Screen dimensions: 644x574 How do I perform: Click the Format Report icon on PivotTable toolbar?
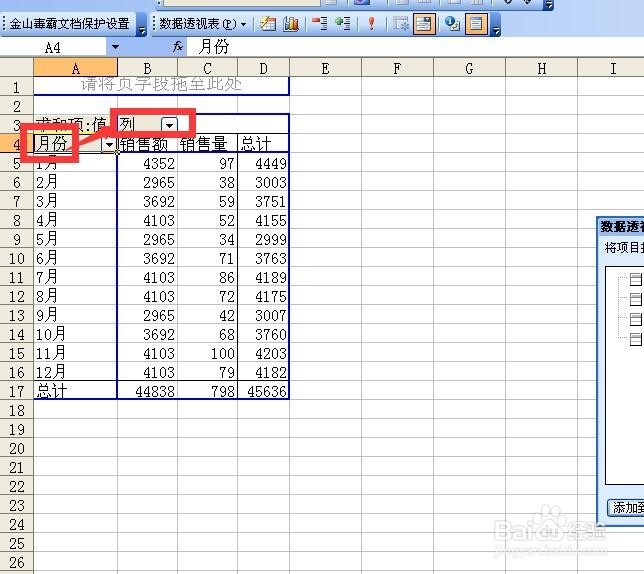(x=268, y=24)
